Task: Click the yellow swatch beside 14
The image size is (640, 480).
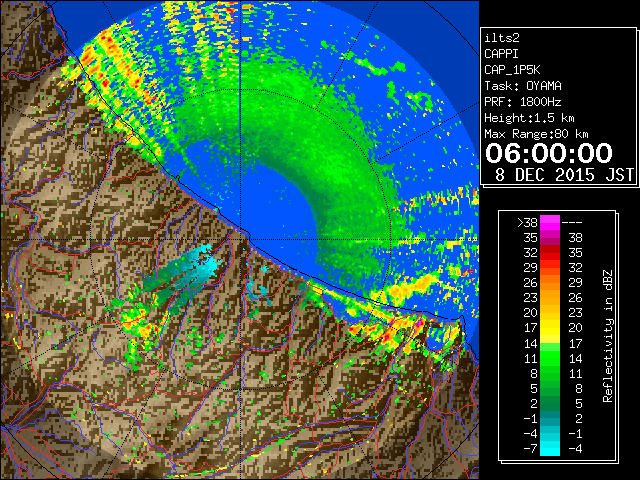Action: (x=550, y=338)
